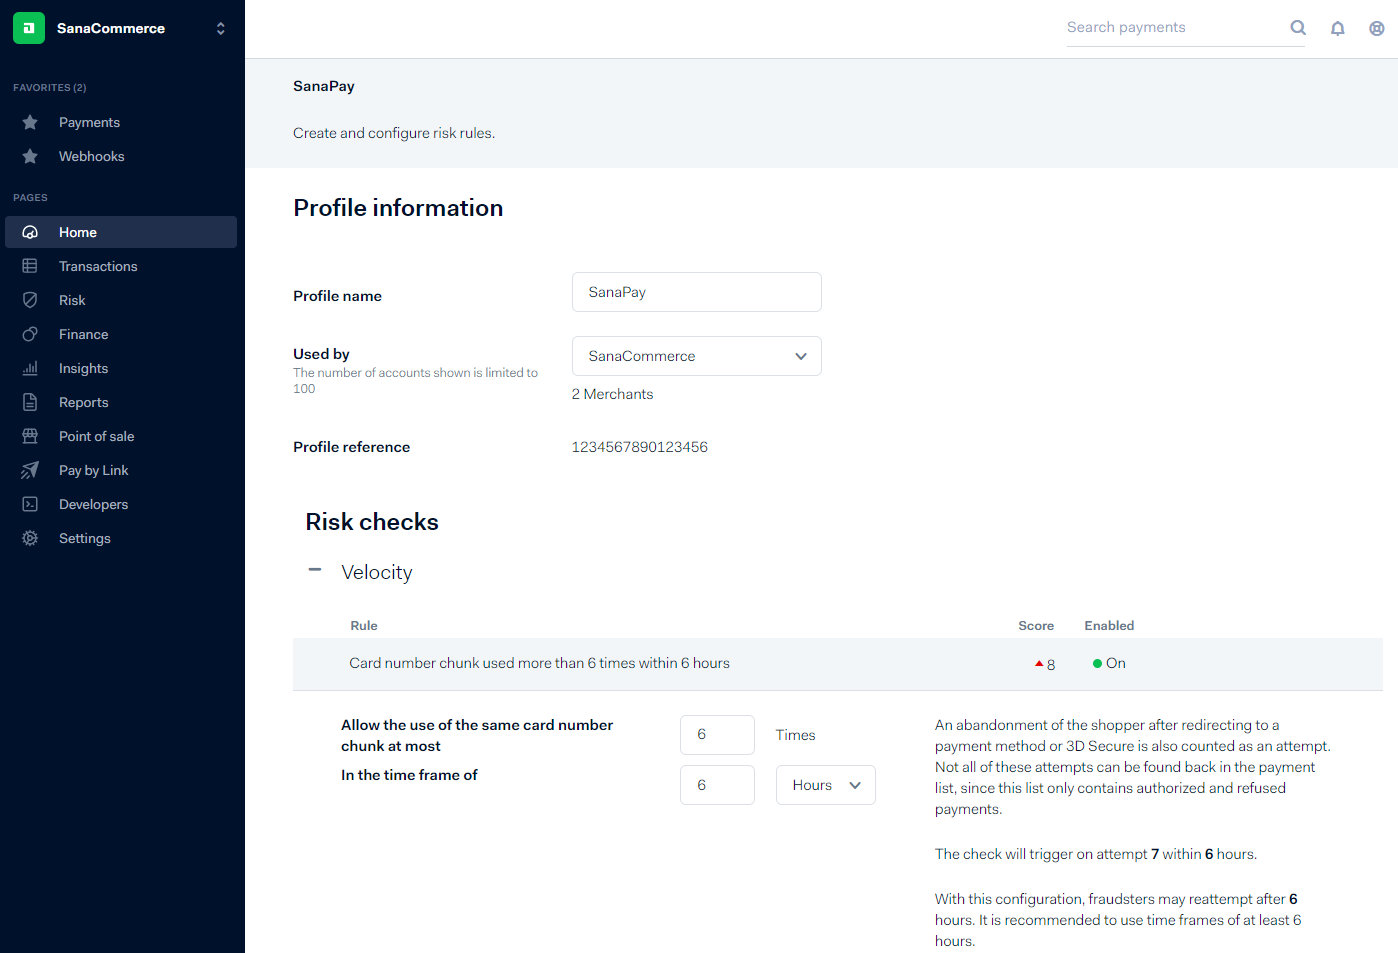The width and height of the screenshot is (1398, 953).
Task: Open the Used by SanaCommerce dropdown
Action: click(x=697, y=356)
